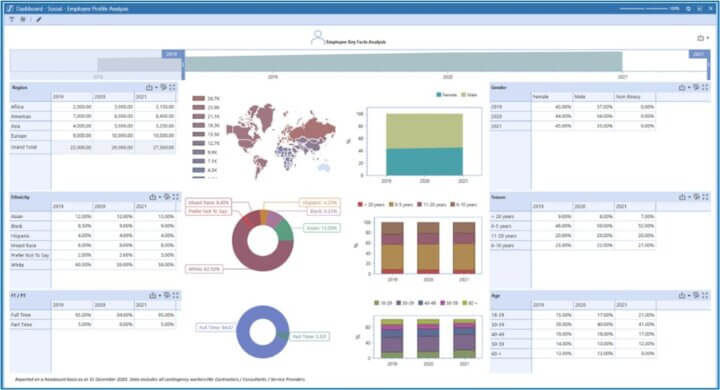The height and width of the screenshot is (390, 720).
Task: Click the pencil edit icon in the toolbar
Action: tap(39, 20)
